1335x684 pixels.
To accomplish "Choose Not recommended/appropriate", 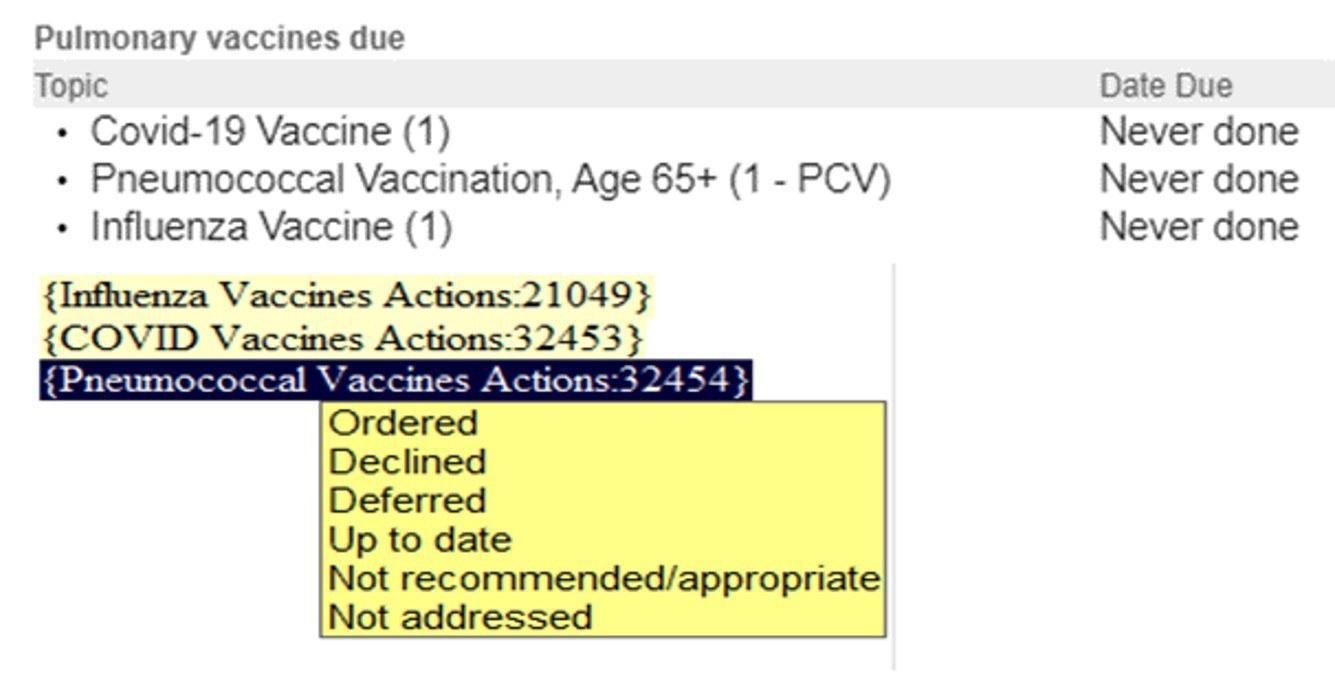I will pos(603,578).
